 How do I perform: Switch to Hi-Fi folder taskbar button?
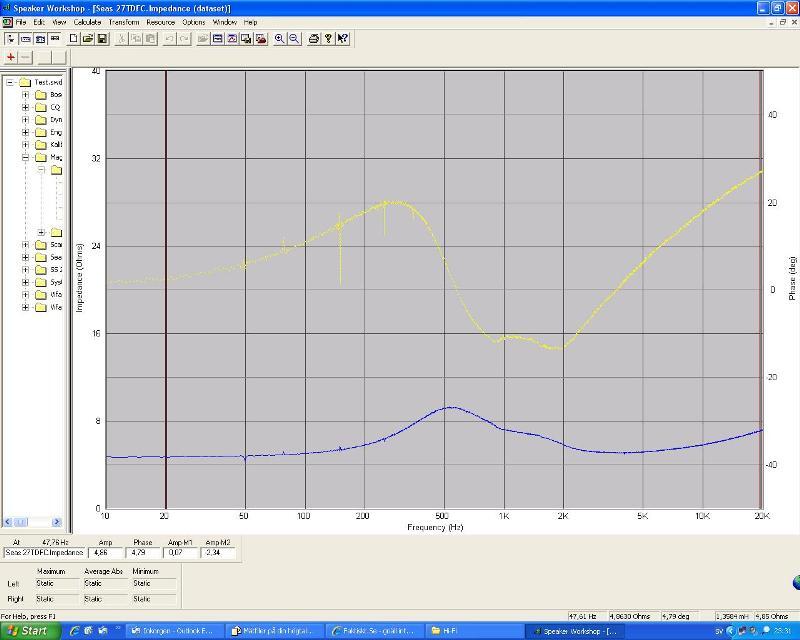tap(472, 631)
